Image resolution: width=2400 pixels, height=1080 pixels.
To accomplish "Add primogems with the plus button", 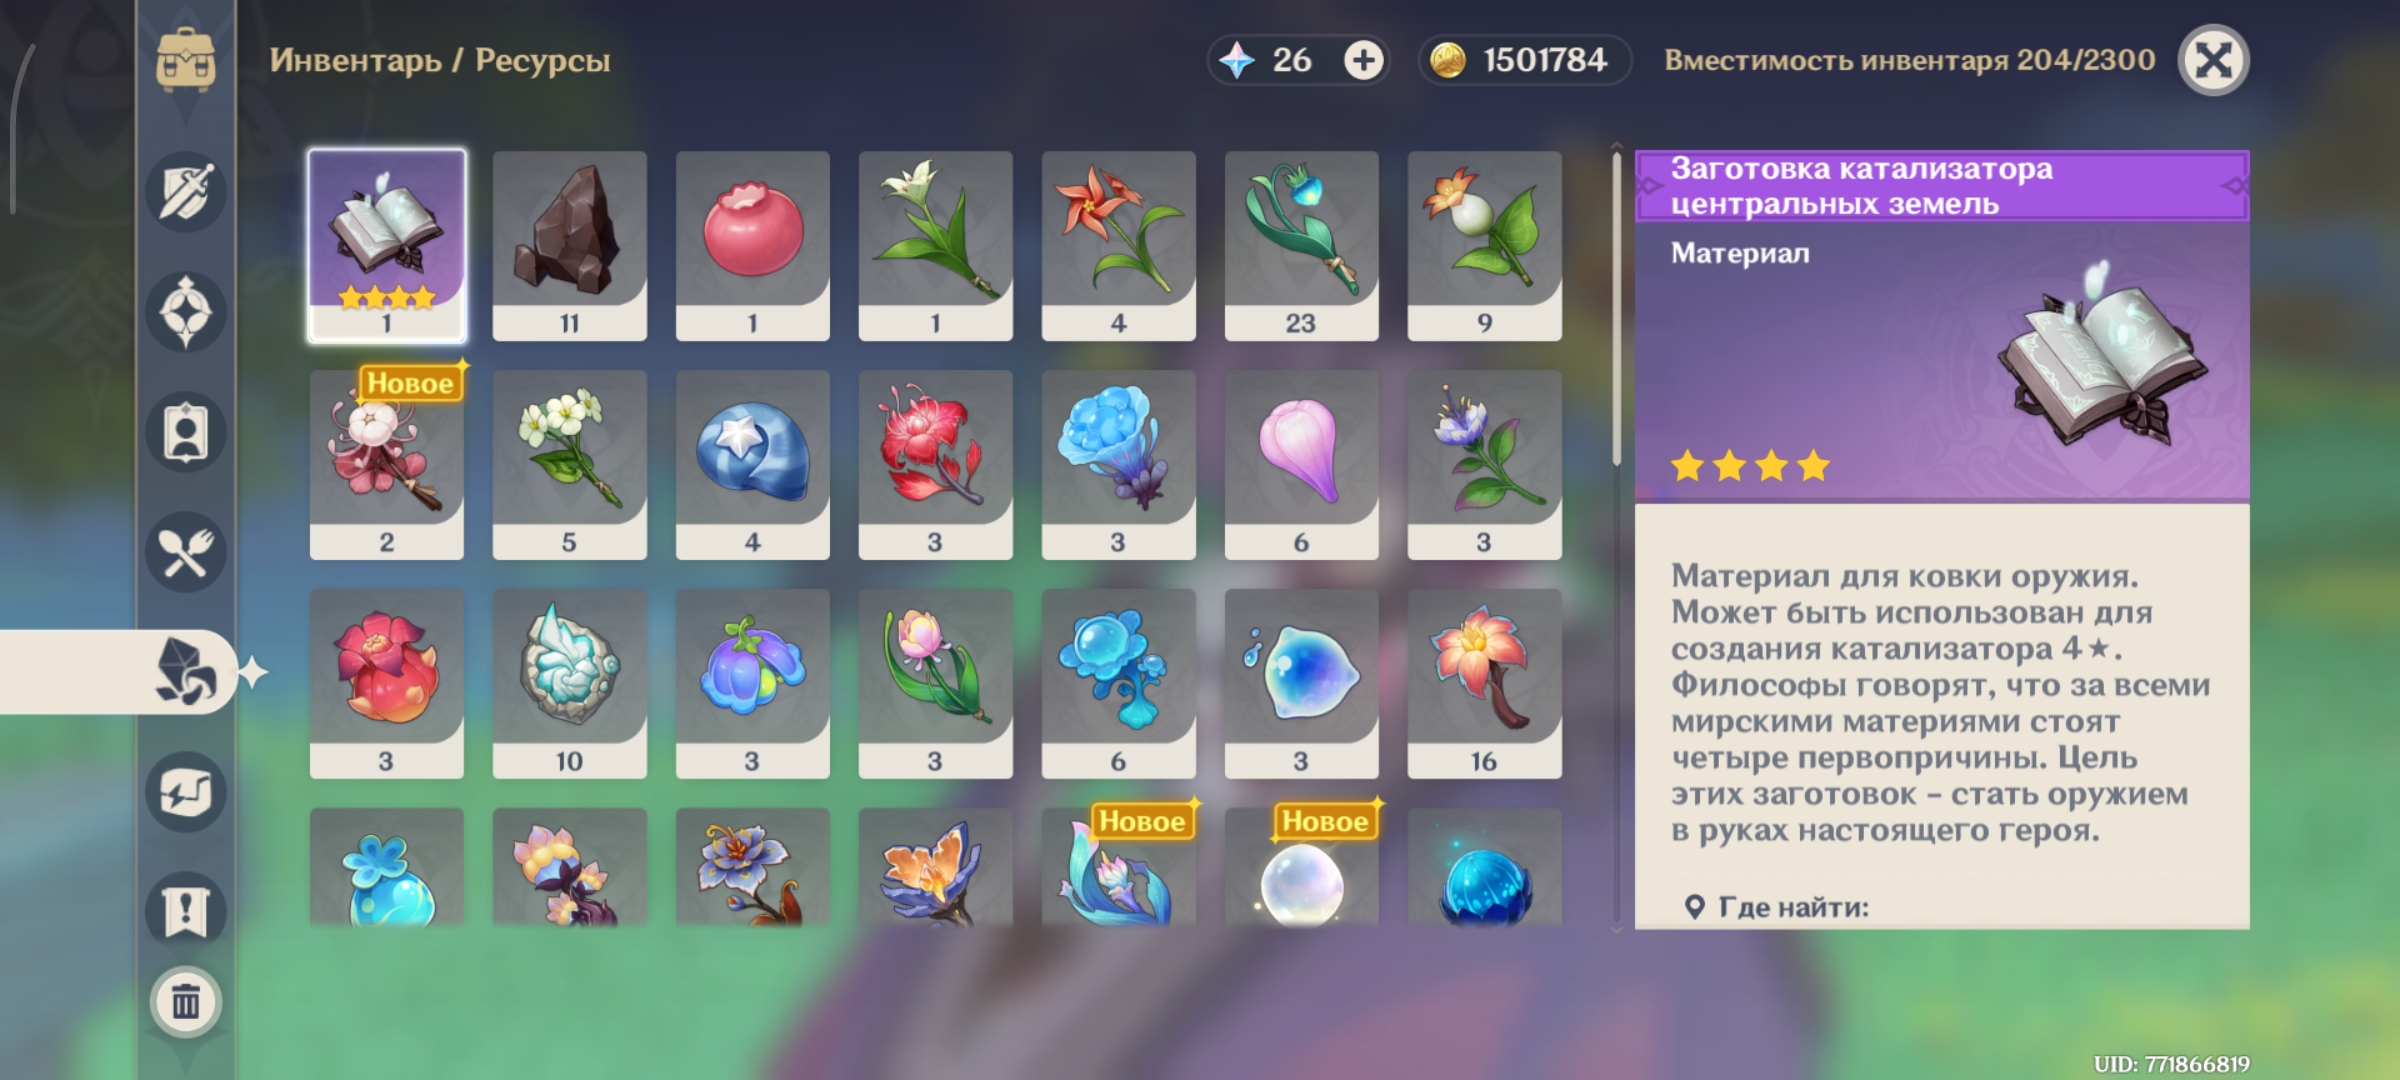I will pos(1363,60).
